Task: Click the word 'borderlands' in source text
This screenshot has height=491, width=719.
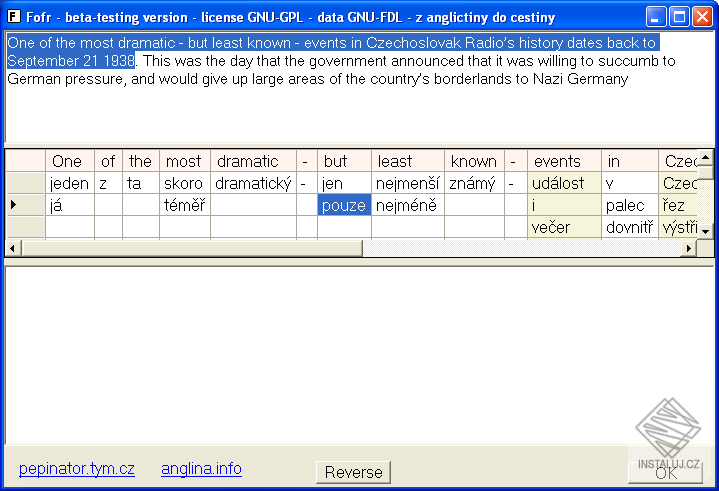Action: pos(473,79)
